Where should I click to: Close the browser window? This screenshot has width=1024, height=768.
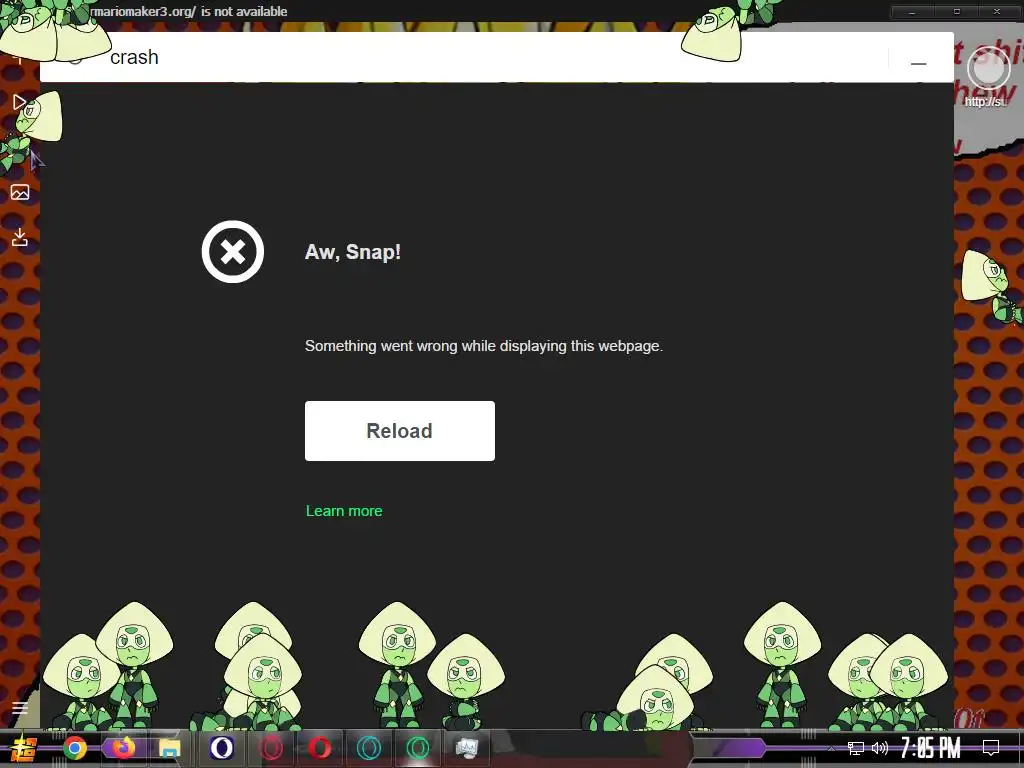tap(997, 12)
